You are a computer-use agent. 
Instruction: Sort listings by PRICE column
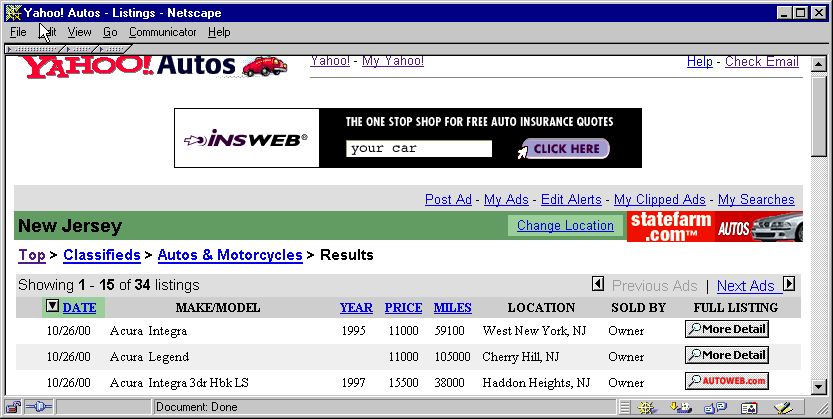[403, 307]
